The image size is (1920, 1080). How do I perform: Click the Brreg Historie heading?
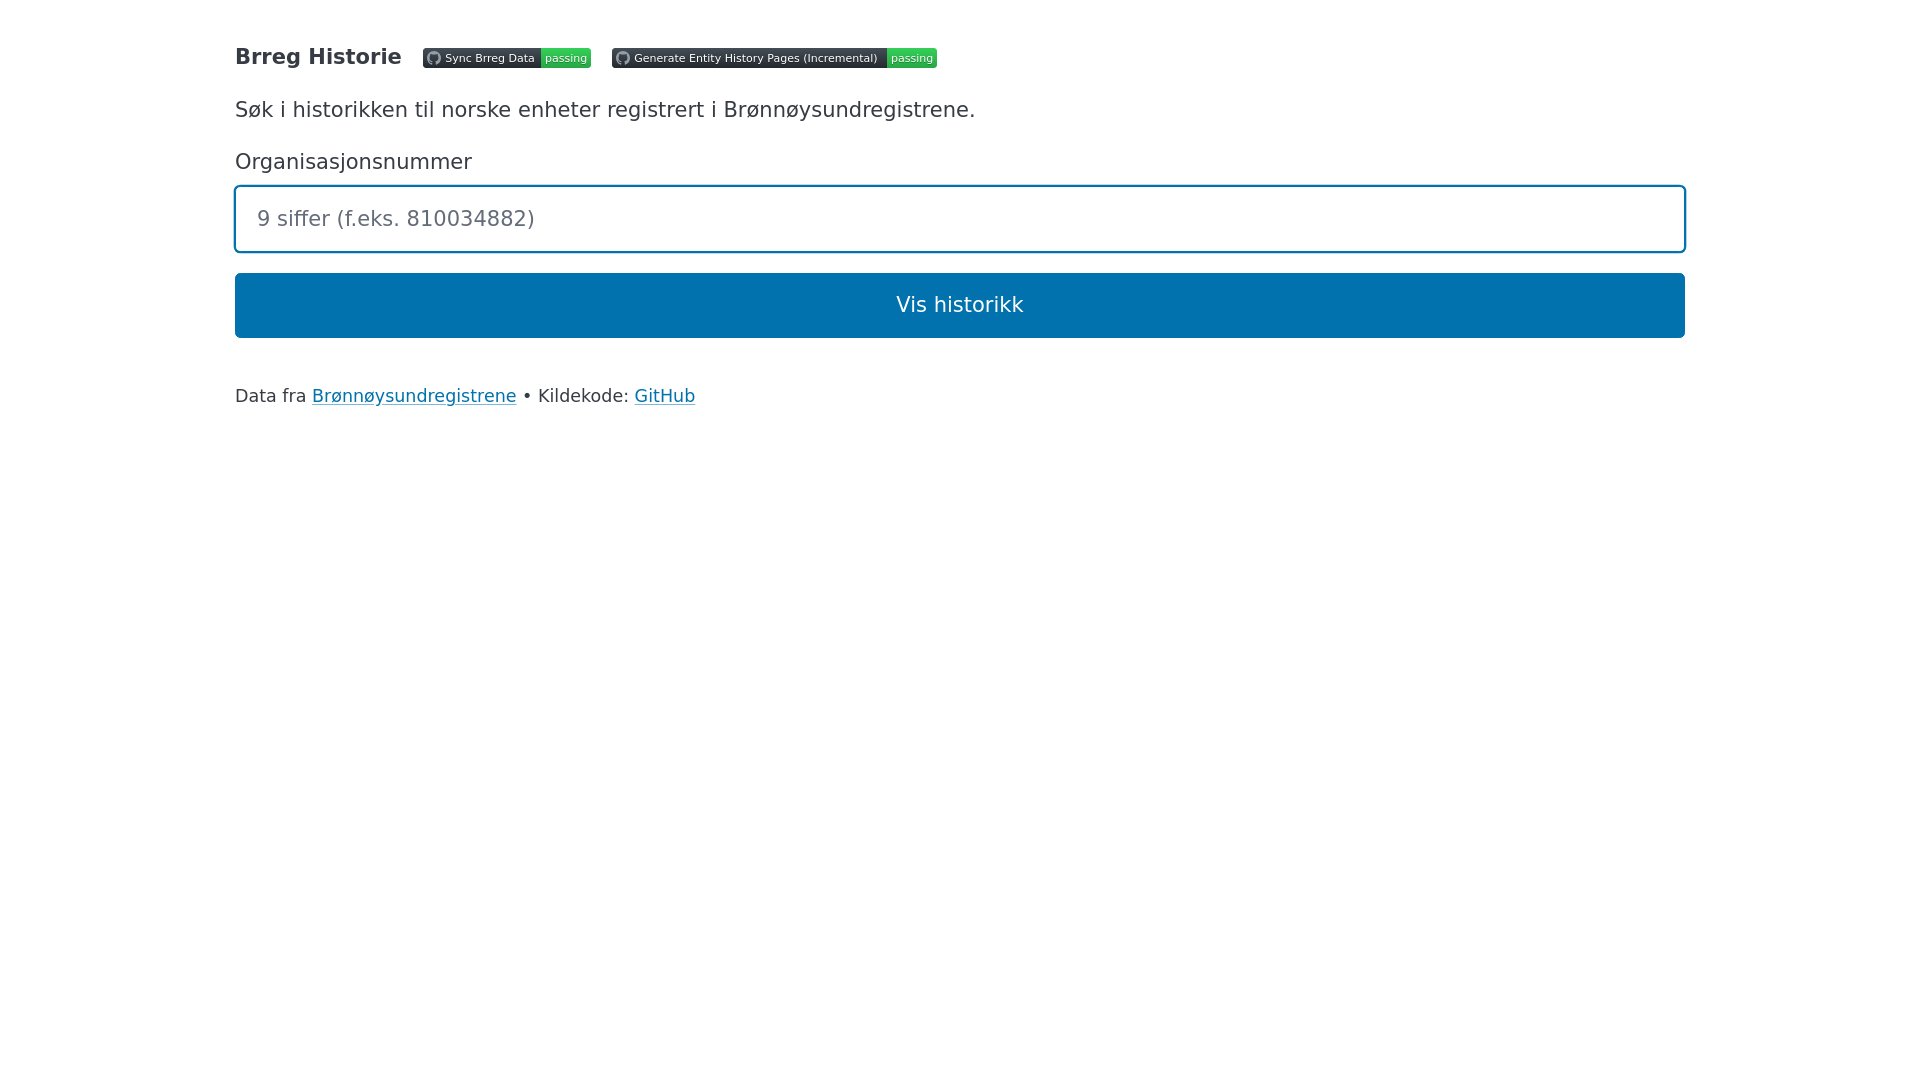[x=318, y=57]
